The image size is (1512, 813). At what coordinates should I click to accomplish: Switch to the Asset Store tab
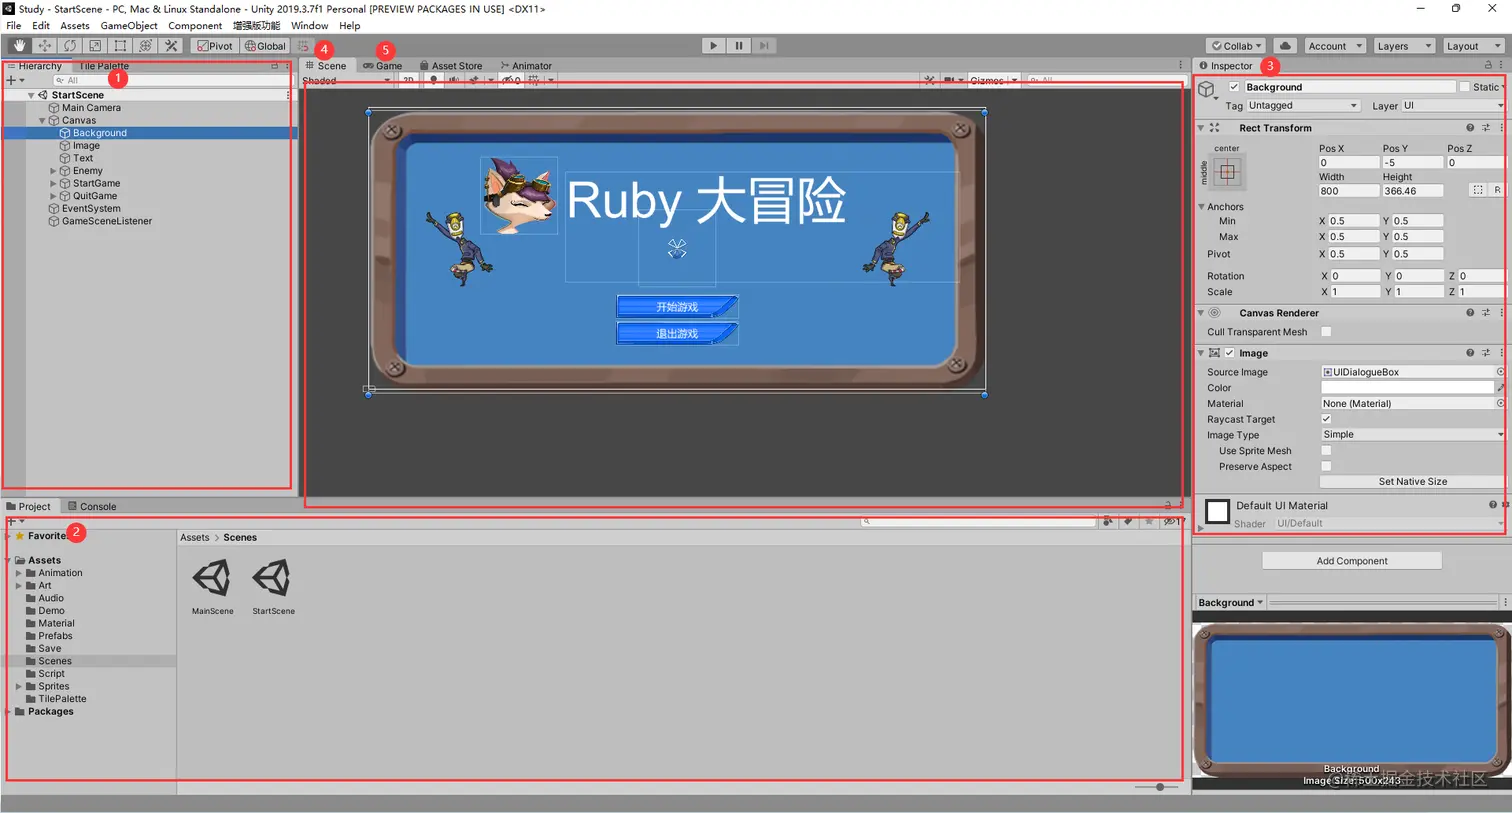(x=451, y=66)
